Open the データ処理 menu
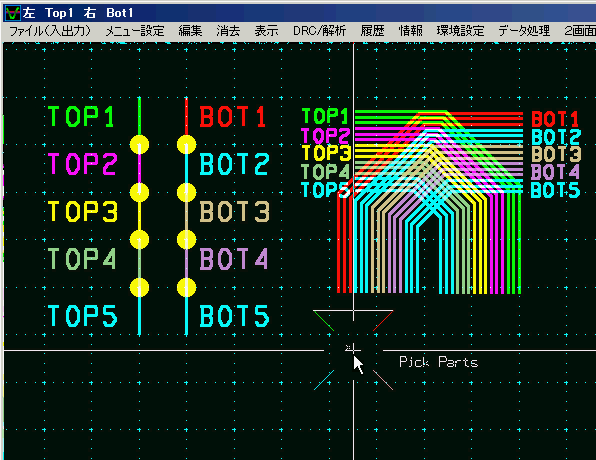Screen dimensions: 596x460 tap(524, 31)
